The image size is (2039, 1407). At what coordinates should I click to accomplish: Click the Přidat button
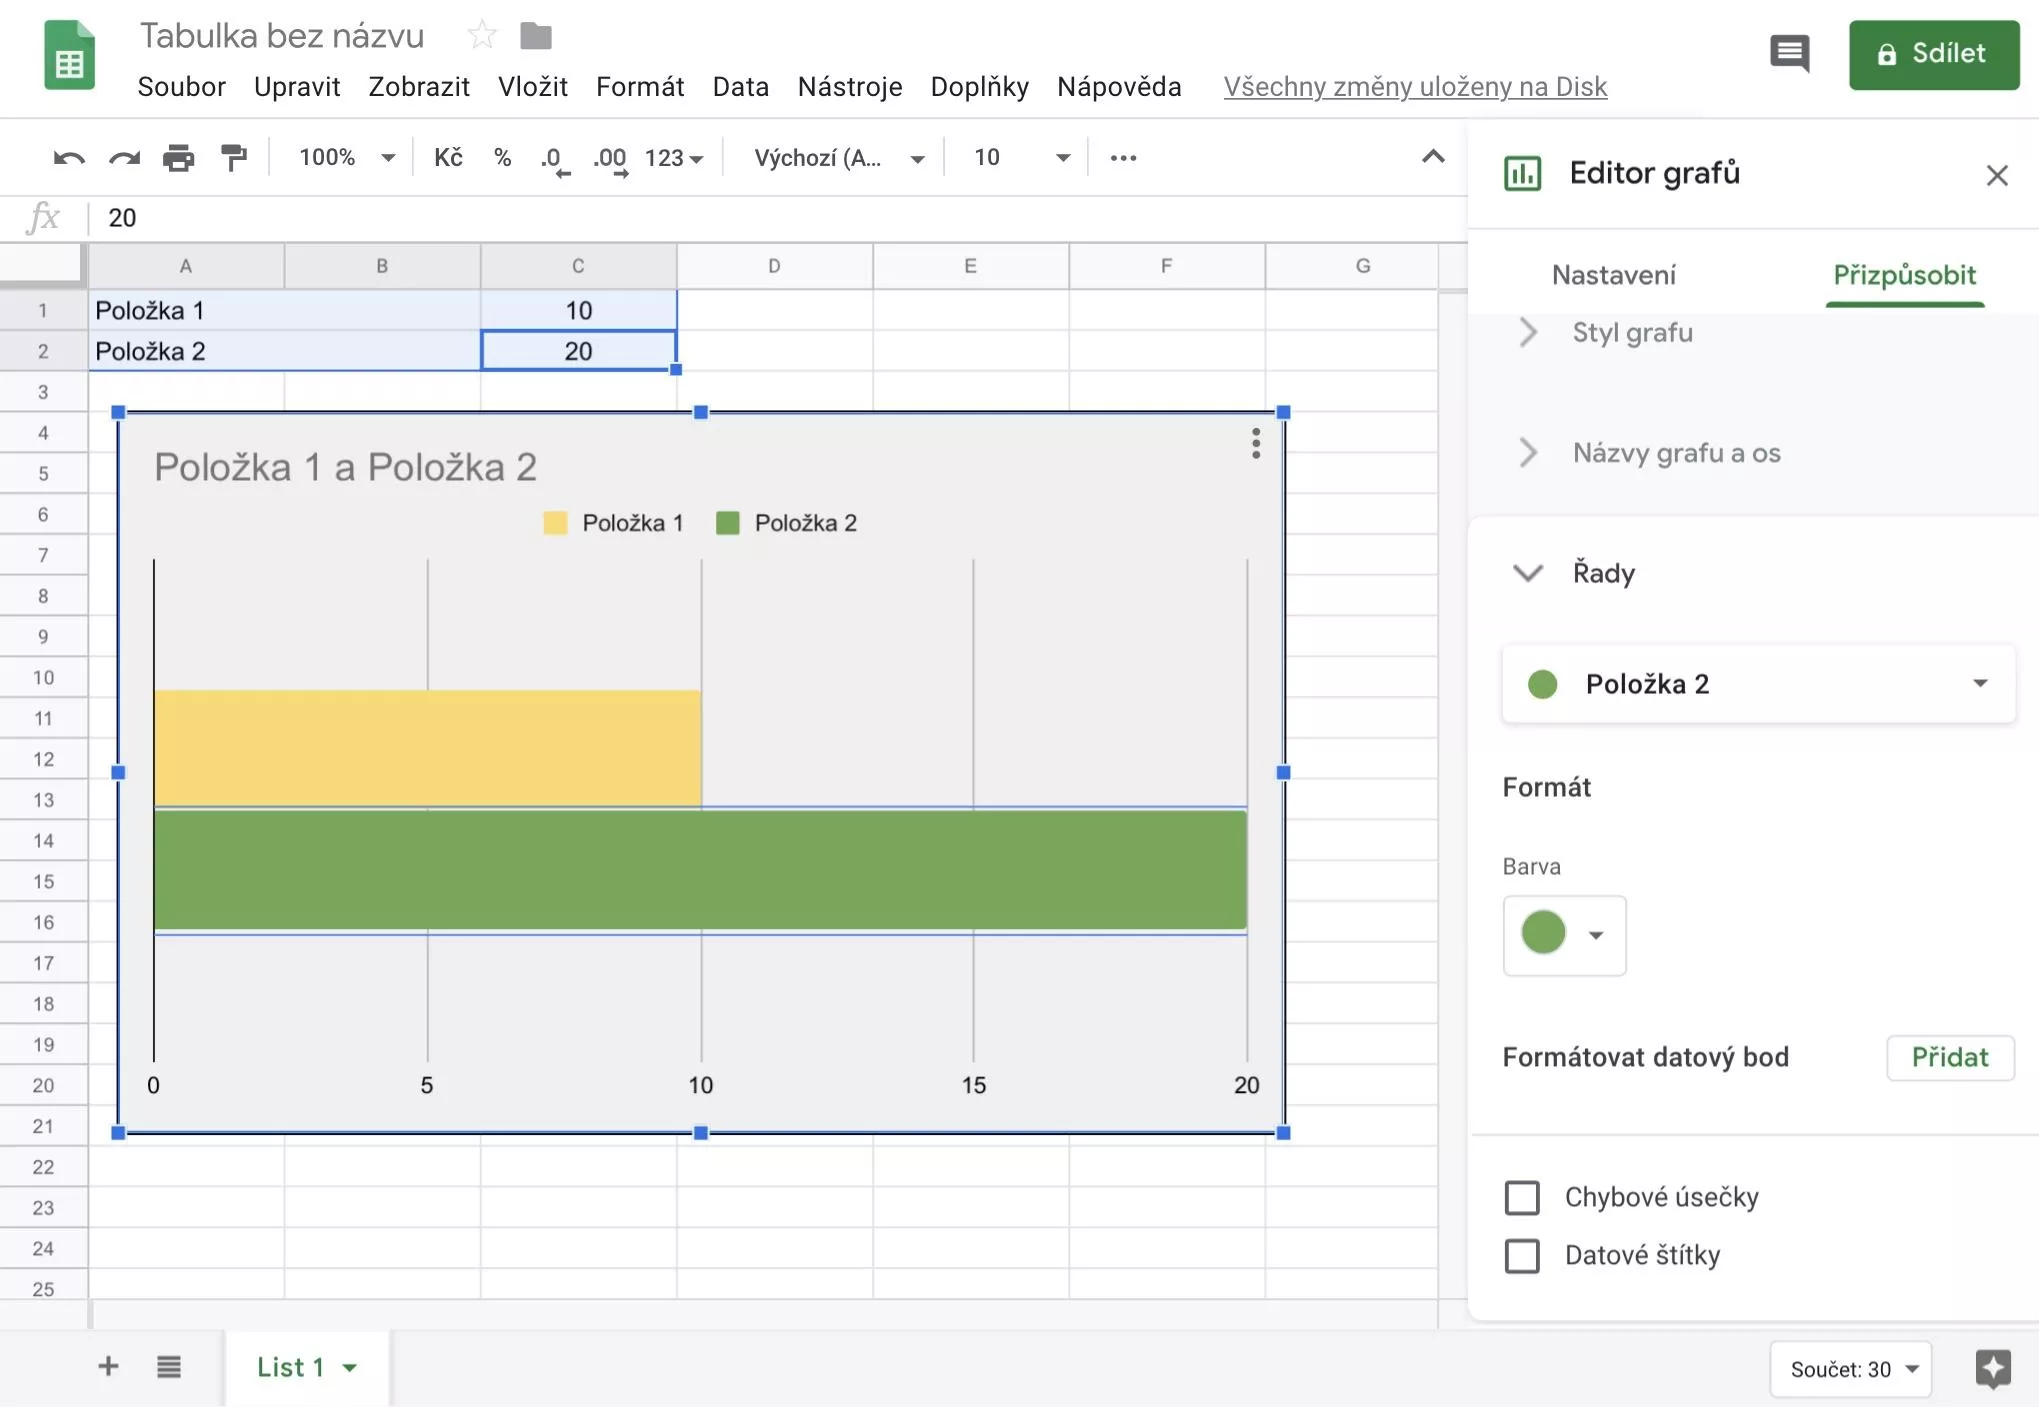1949,1057
